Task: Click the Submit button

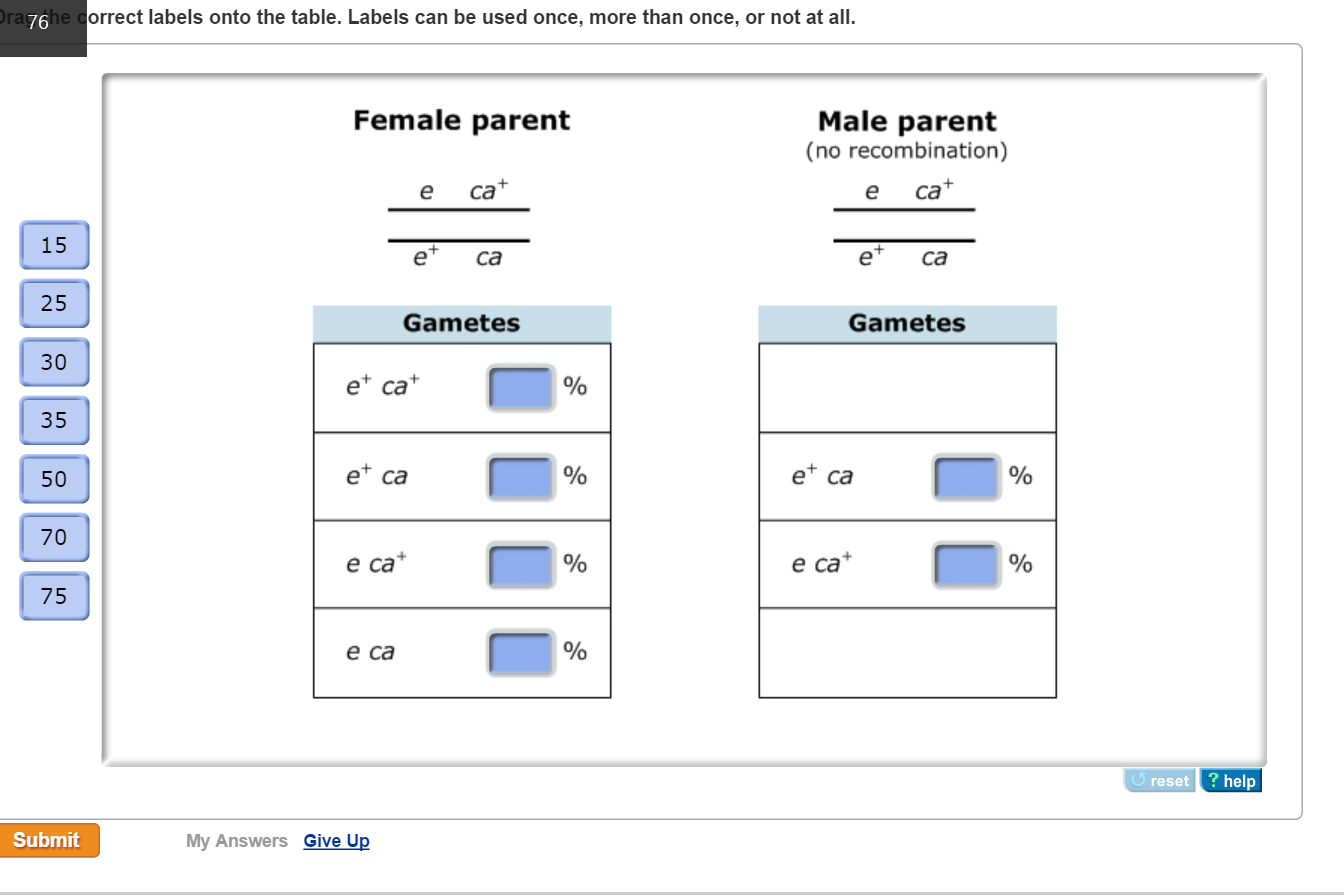Action: [x=49, y=840]
